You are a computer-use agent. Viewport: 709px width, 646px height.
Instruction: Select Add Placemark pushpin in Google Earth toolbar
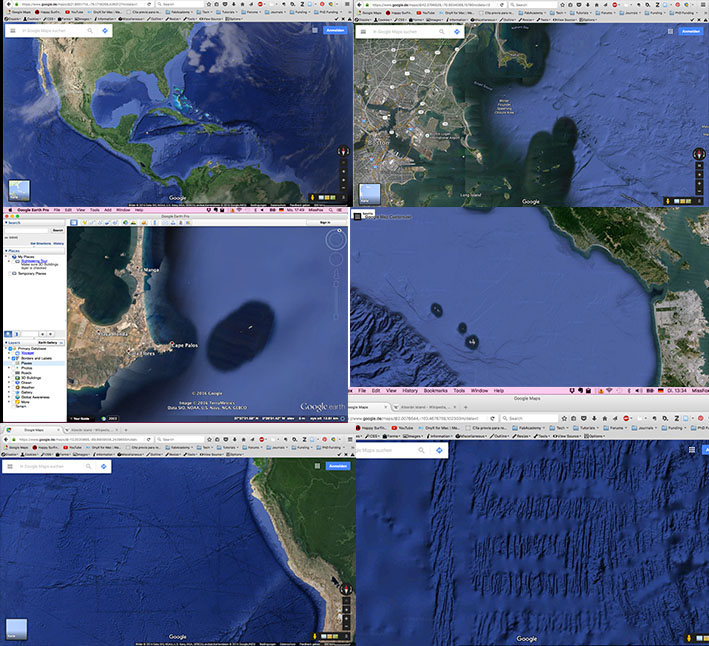click(84, 222)
